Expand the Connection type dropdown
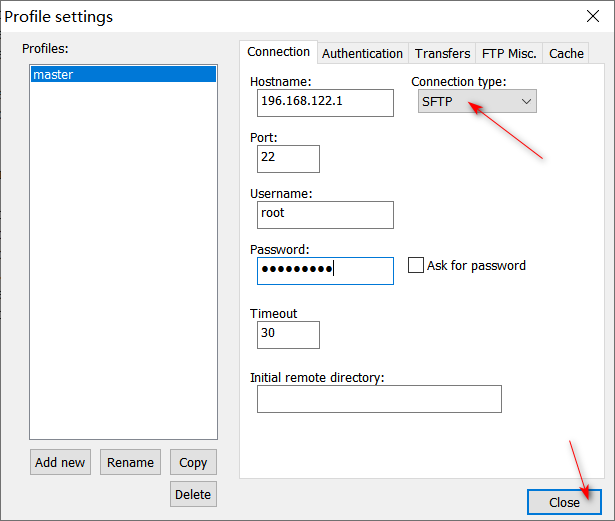615x521 pixels. (x=477, y=101)
